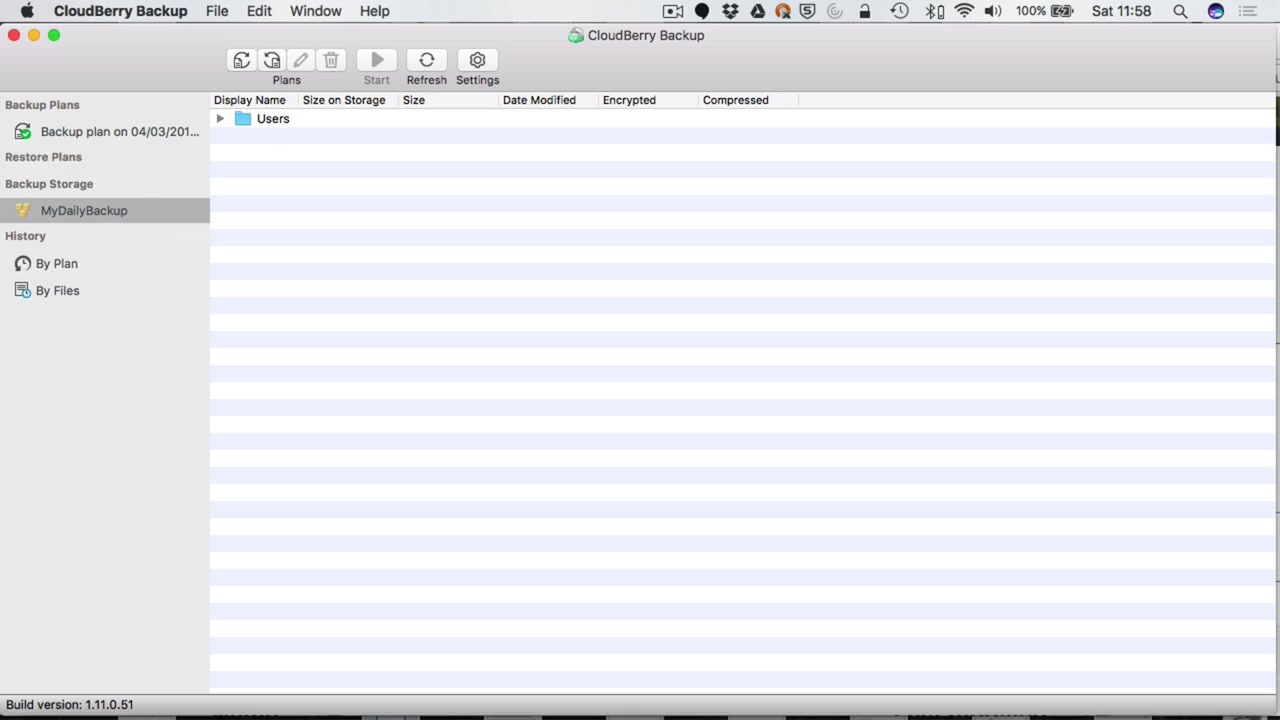
Task: Sort by the Date Modified column
Action: pos(549,100)
